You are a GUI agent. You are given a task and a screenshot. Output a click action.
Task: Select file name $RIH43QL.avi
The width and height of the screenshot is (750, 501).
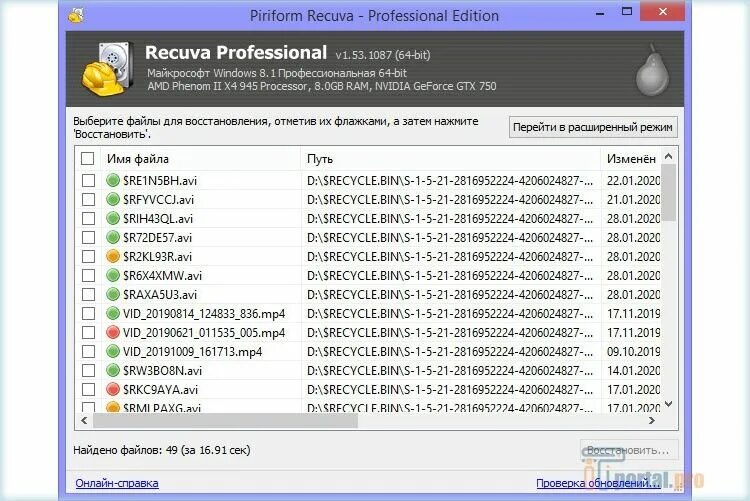tap(158, 219)
